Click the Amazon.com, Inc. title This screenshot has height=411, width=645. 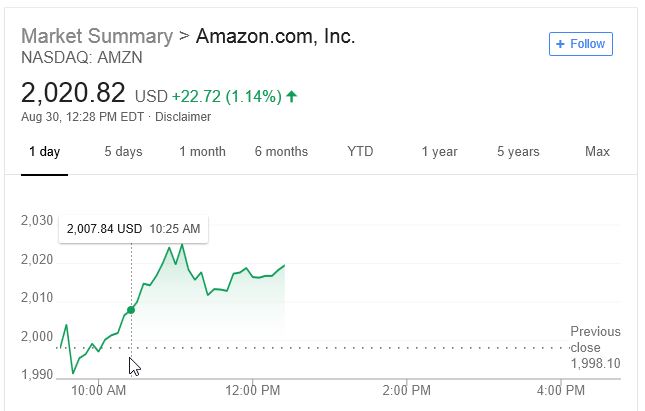coord(275,37)
